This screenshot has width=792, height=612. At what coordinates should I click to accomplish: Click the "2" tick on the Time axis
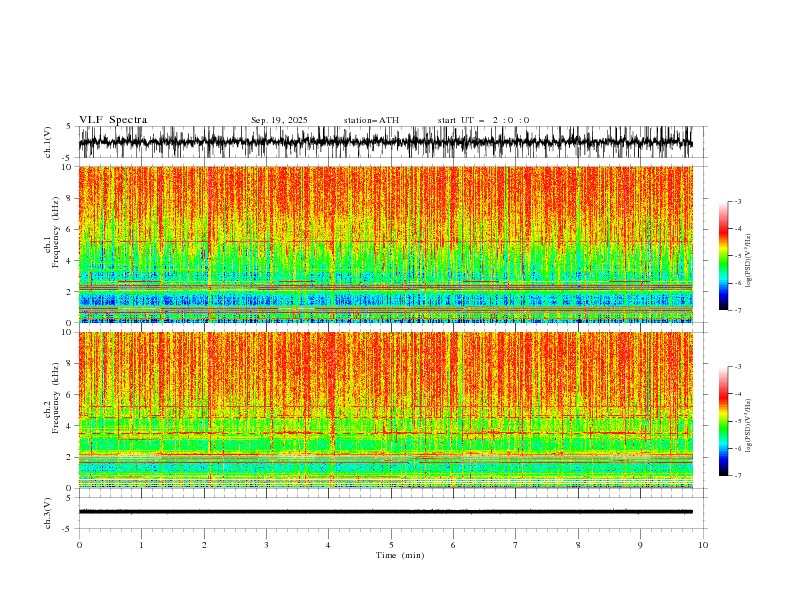pos(204,545)
